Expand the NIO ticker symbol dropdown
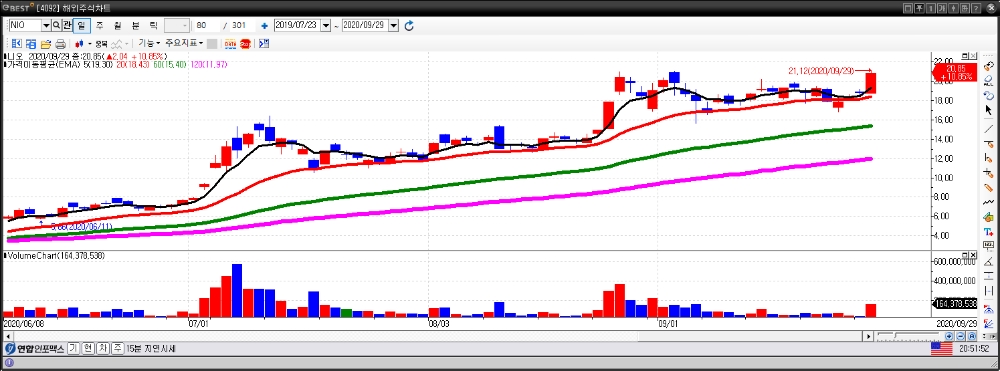Image resolution: width=1000 pixels, height=371 pixels. pyautogui.click(x=46, y=25)
